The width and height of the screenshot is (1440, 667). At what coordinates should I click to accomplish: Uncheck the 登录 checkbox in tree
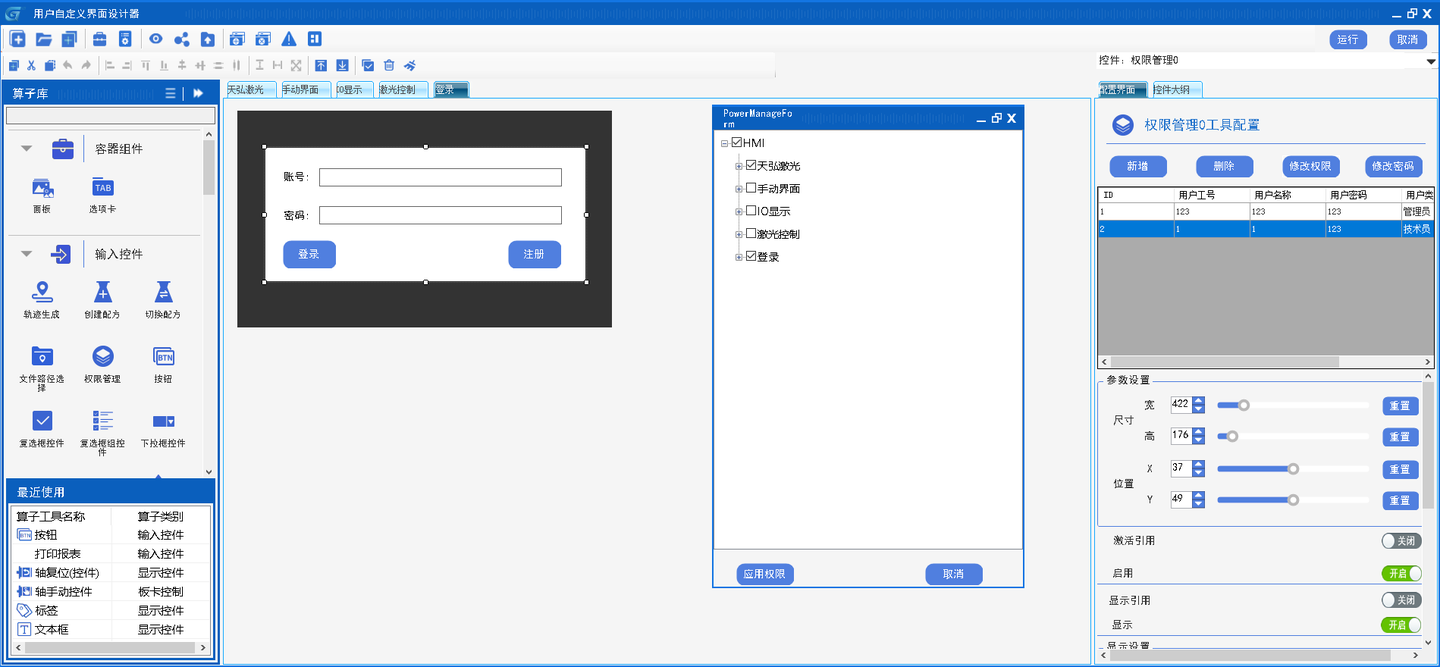point(751,257)
